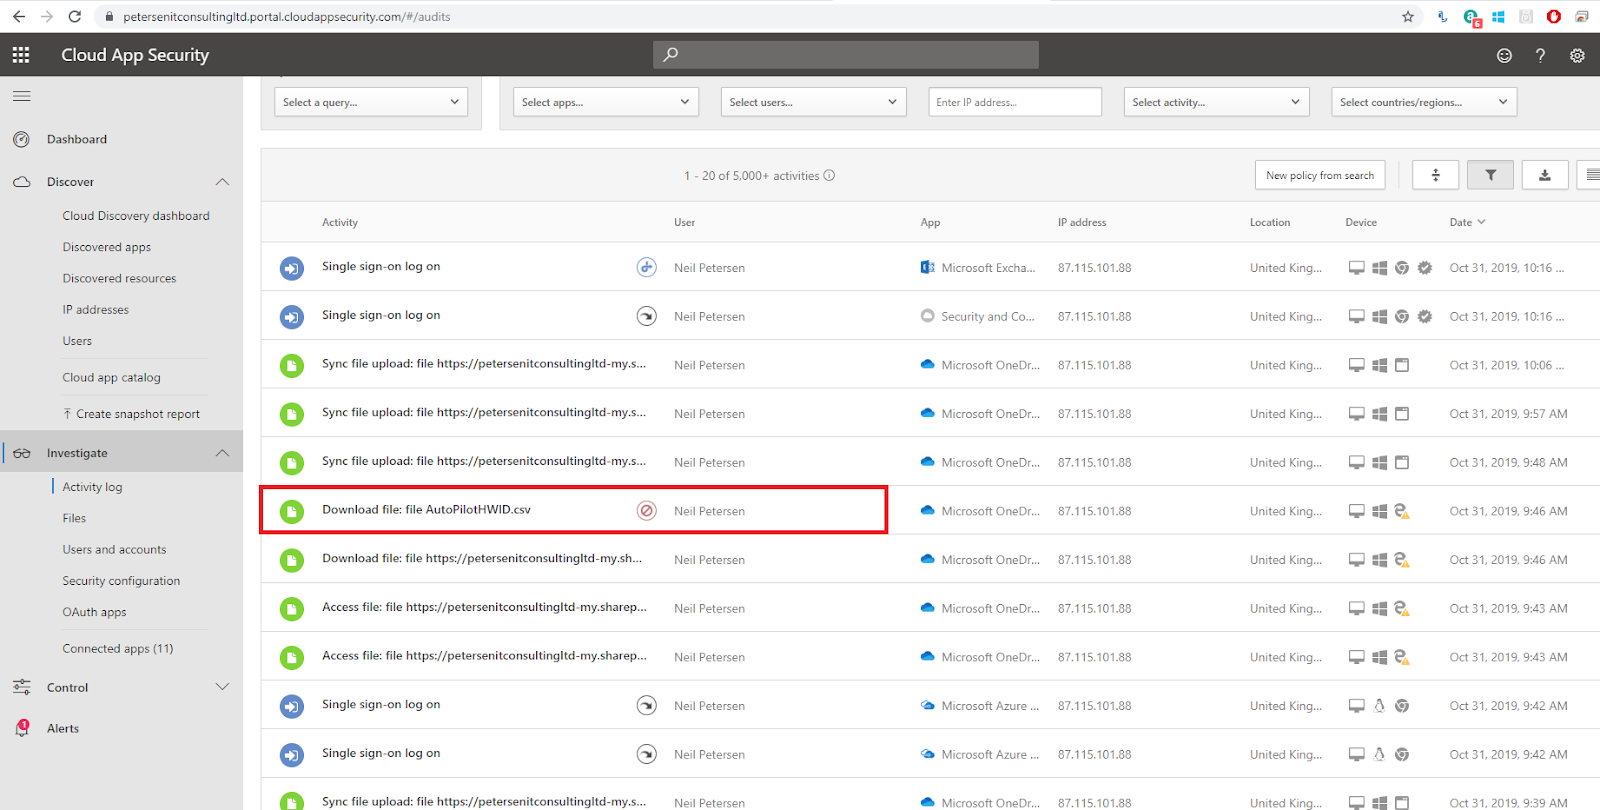The width and height of the screenshot is (1600, 810).
Task: Open the Select apps dropdown
Action: tap(606, 102)
